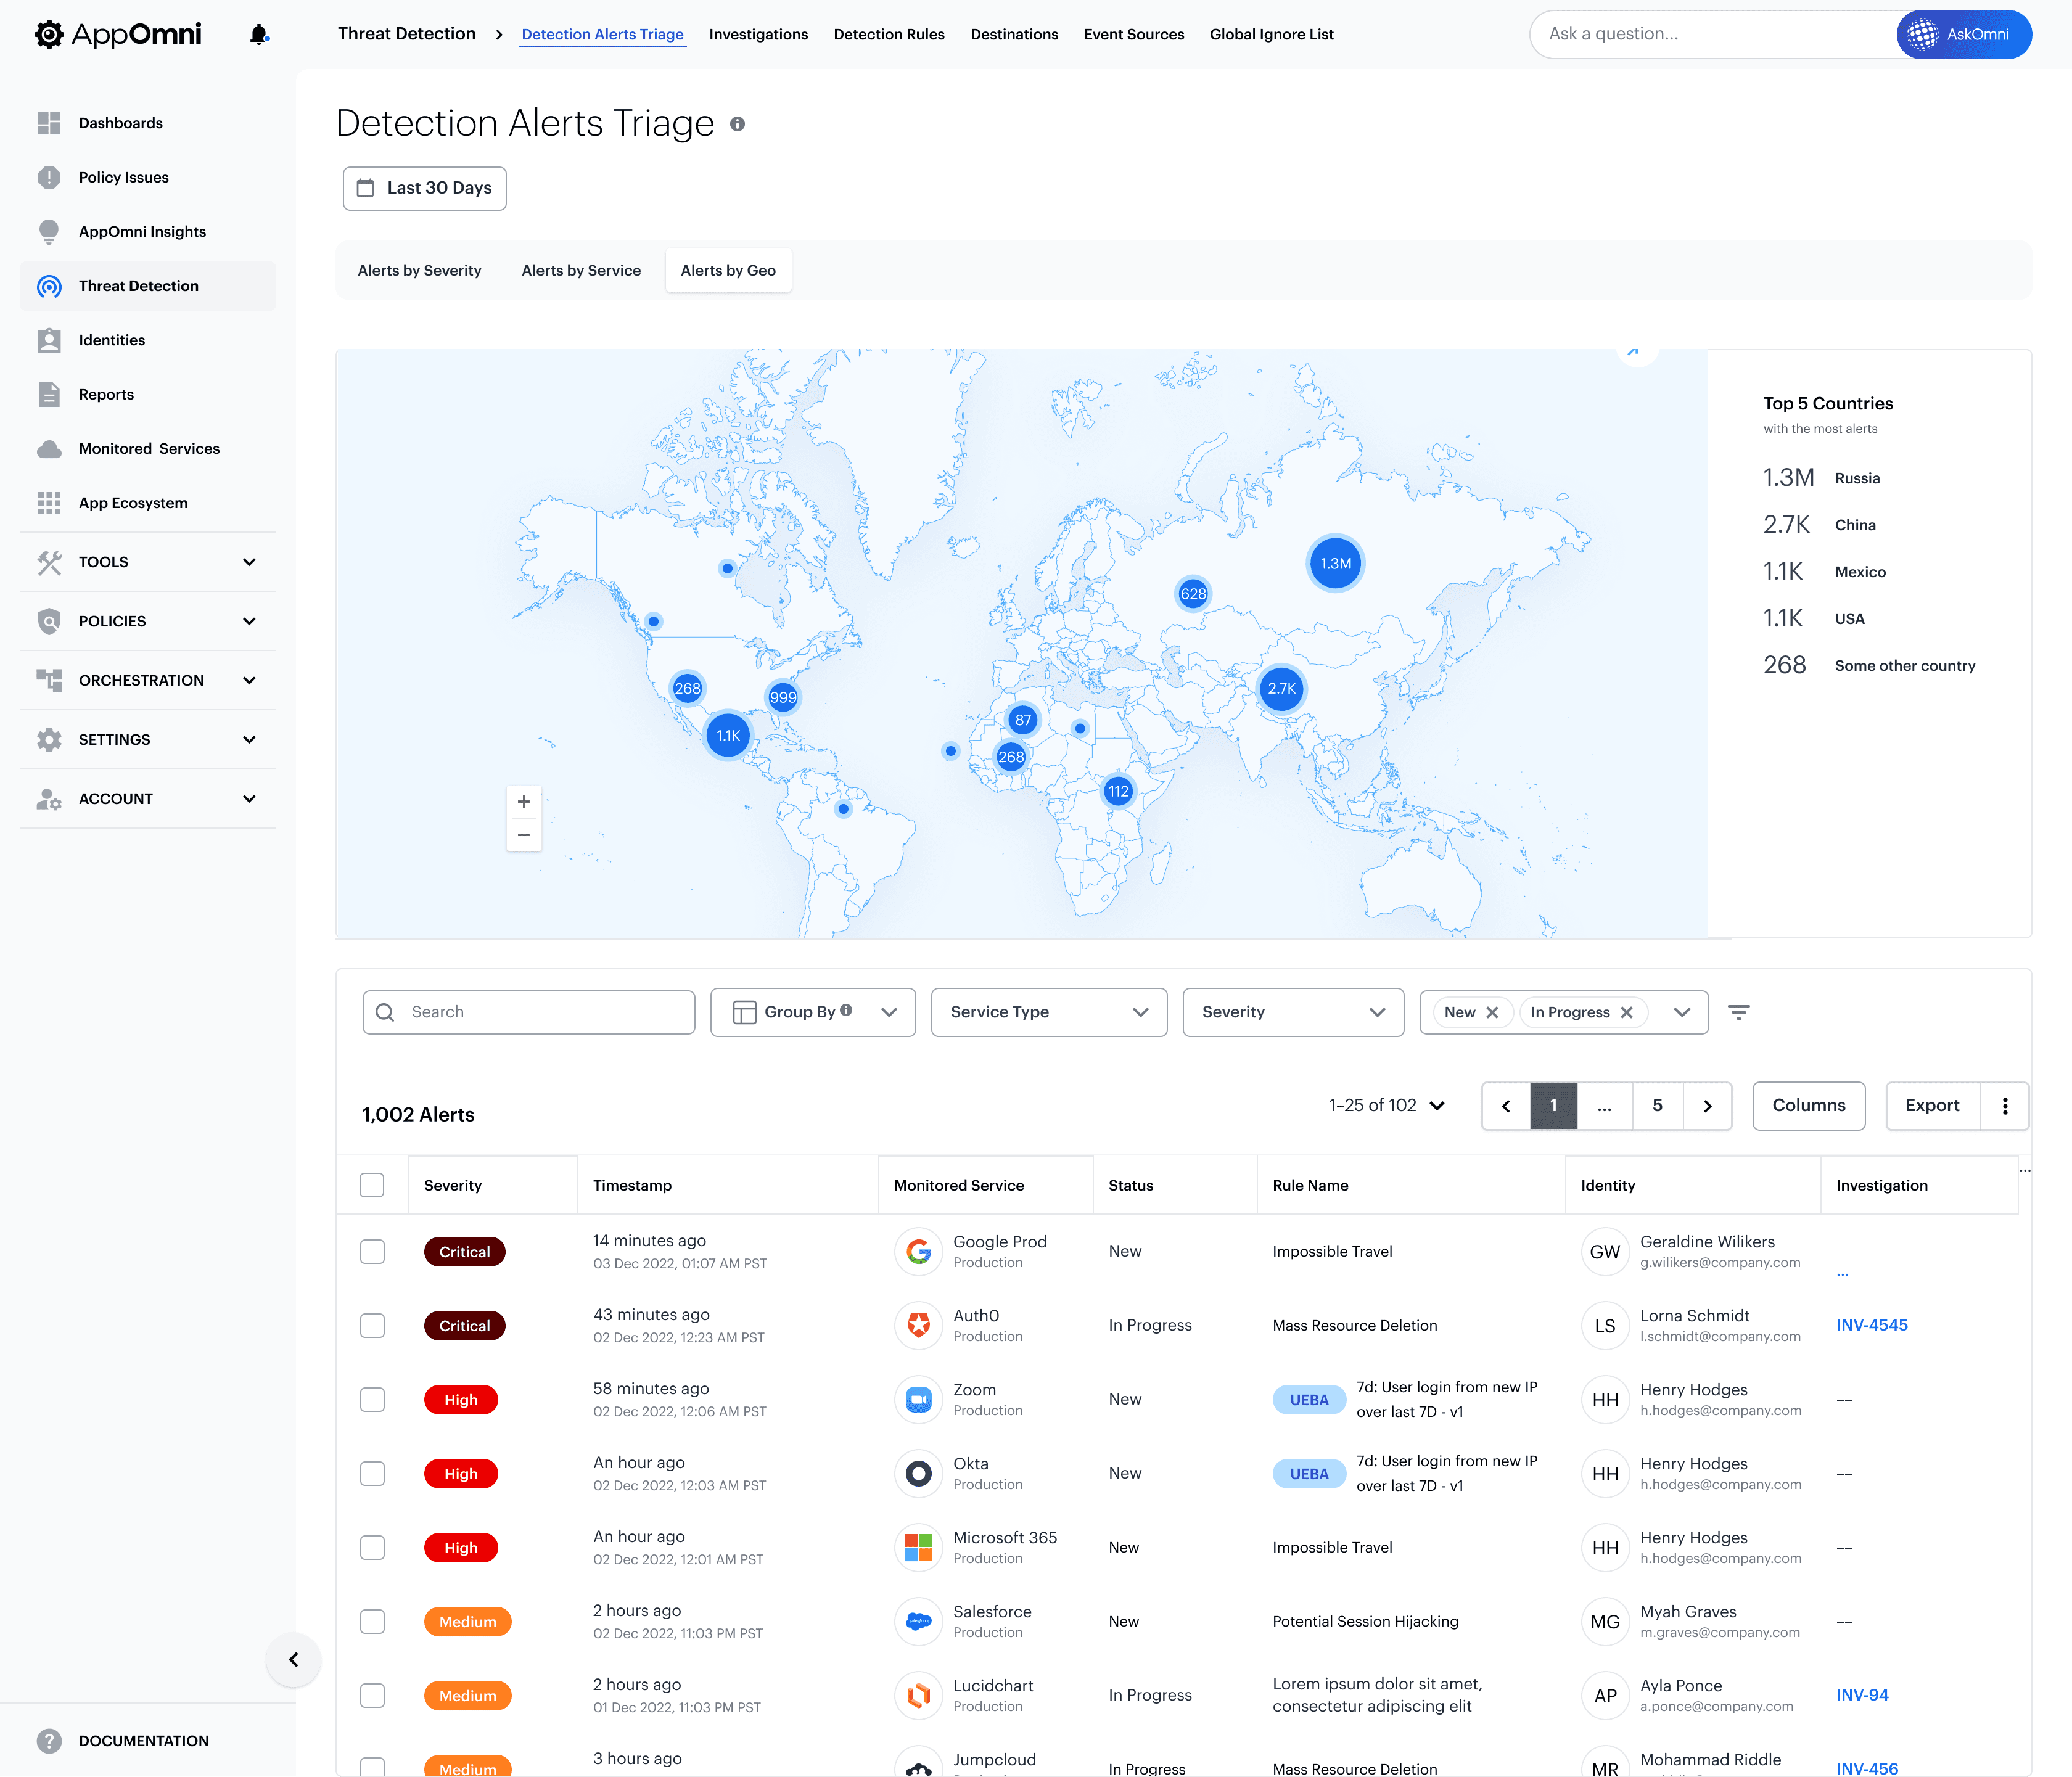This screenshot has height=1777, width=2072.
Task: Click the Columns button
Action: [1808, 1106]
